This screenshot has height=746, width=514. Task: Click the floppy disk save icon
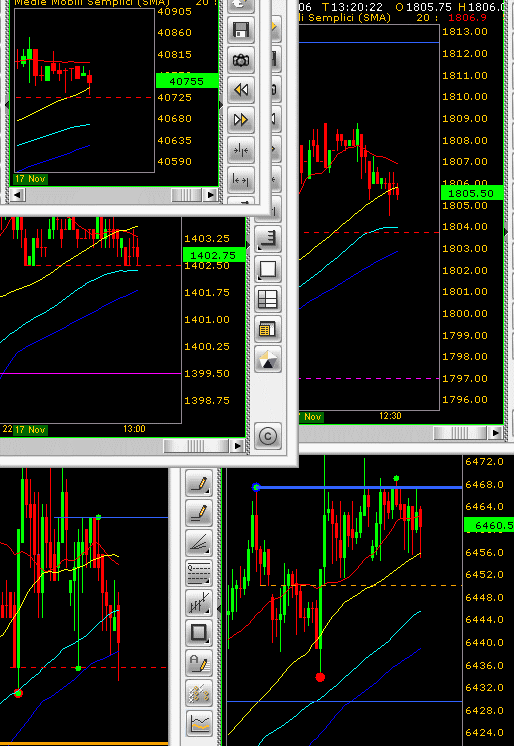click(x=241, y=30)
